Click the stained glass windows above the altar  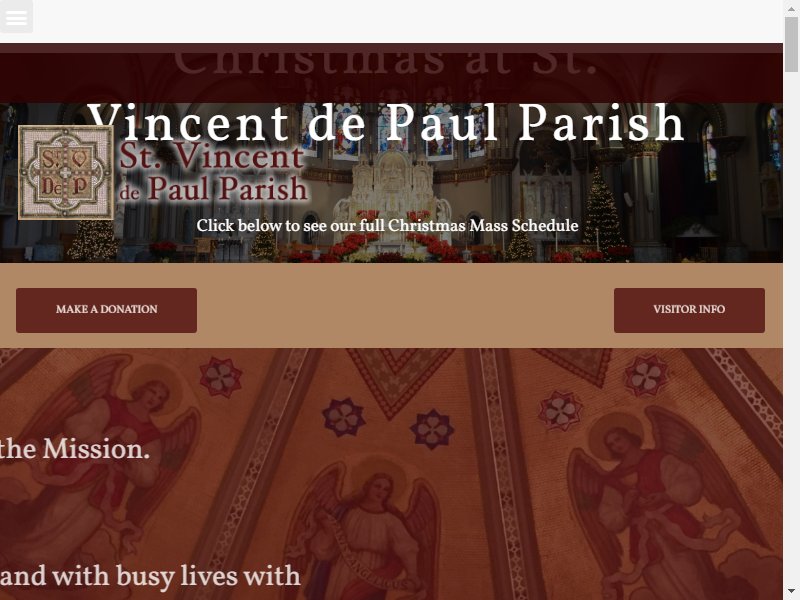(393, 129)
